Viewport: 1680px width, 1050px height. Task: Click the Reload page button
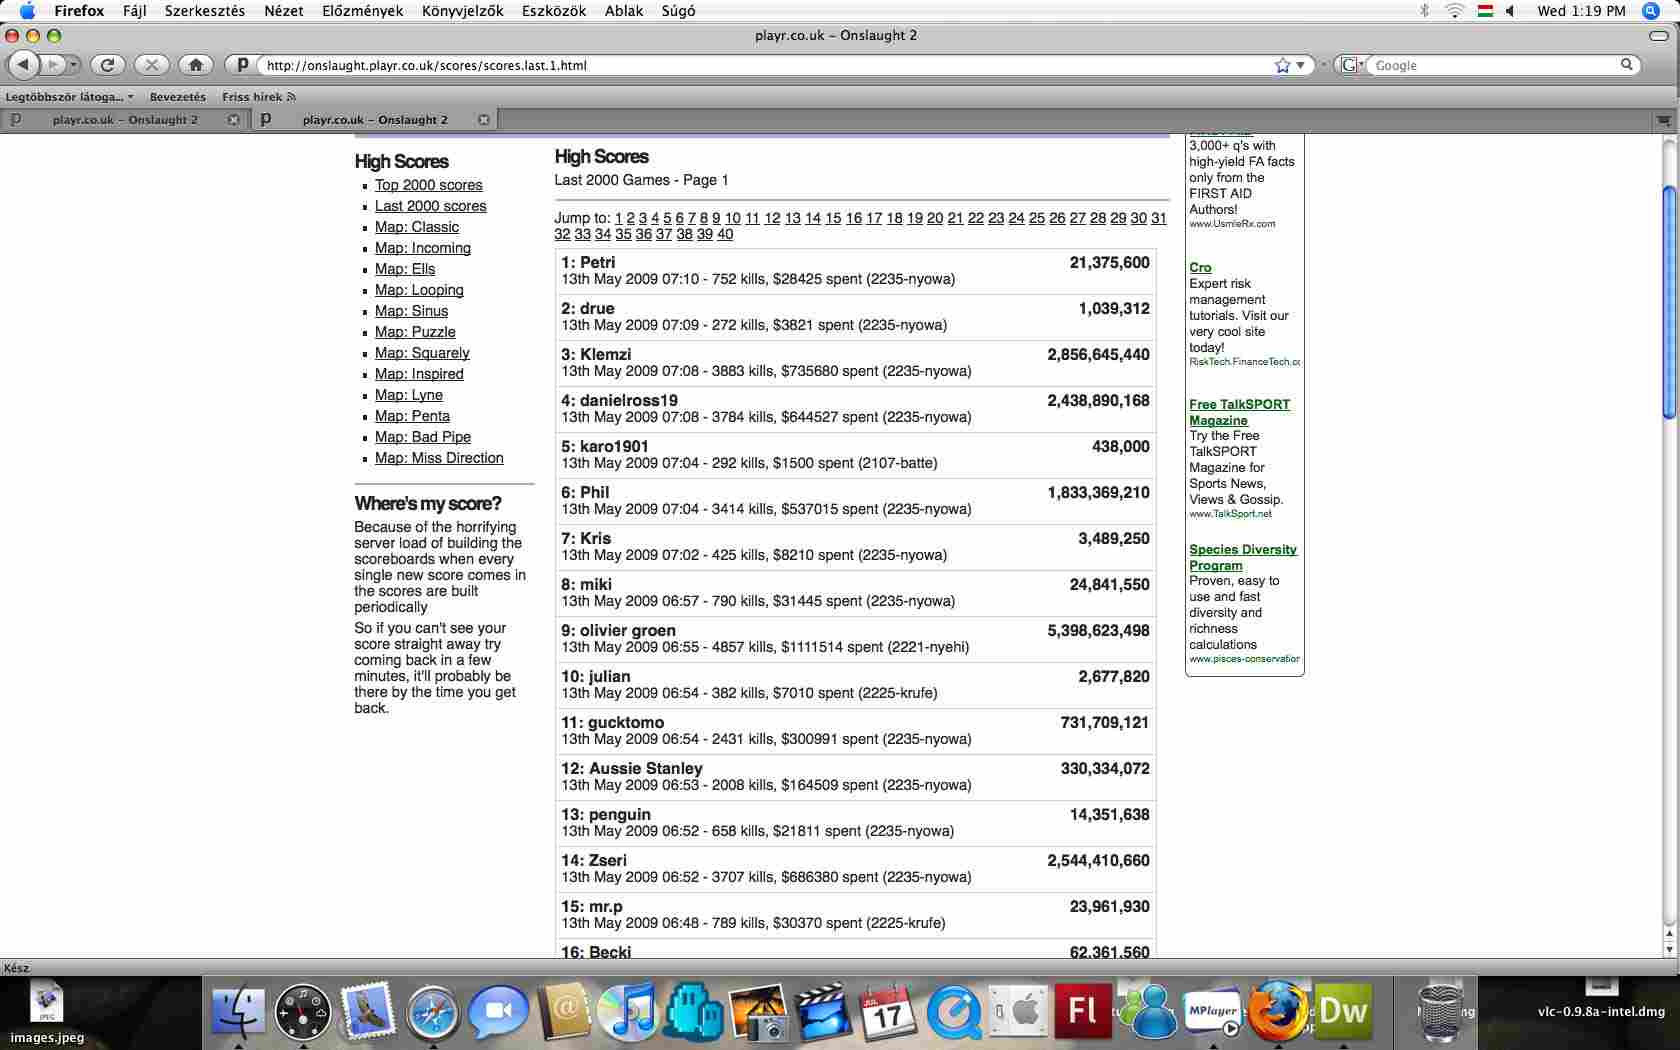(x=107, y=65)
